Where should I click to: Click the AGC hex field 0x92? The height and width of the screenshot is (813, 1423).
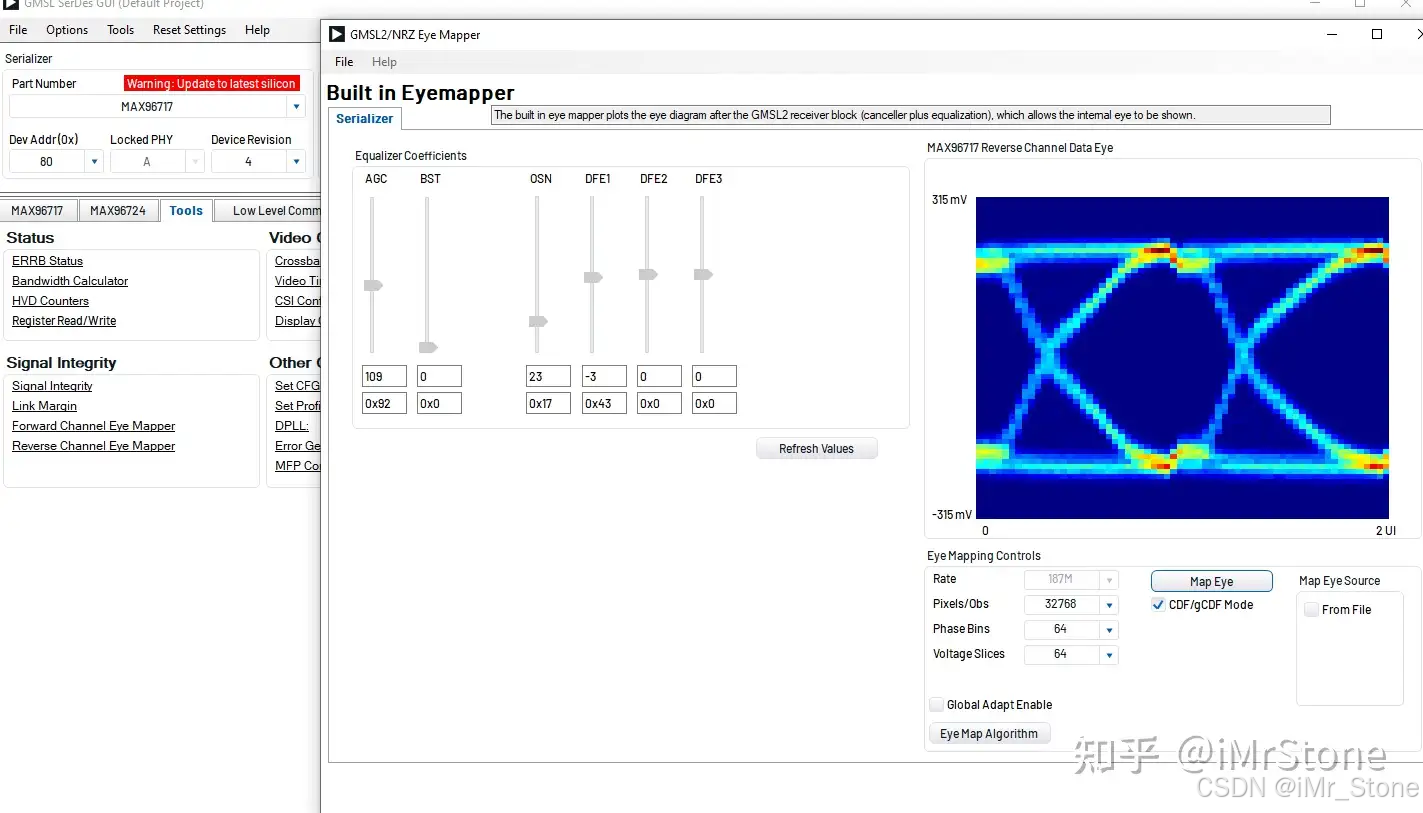click(x=384, y=404)
